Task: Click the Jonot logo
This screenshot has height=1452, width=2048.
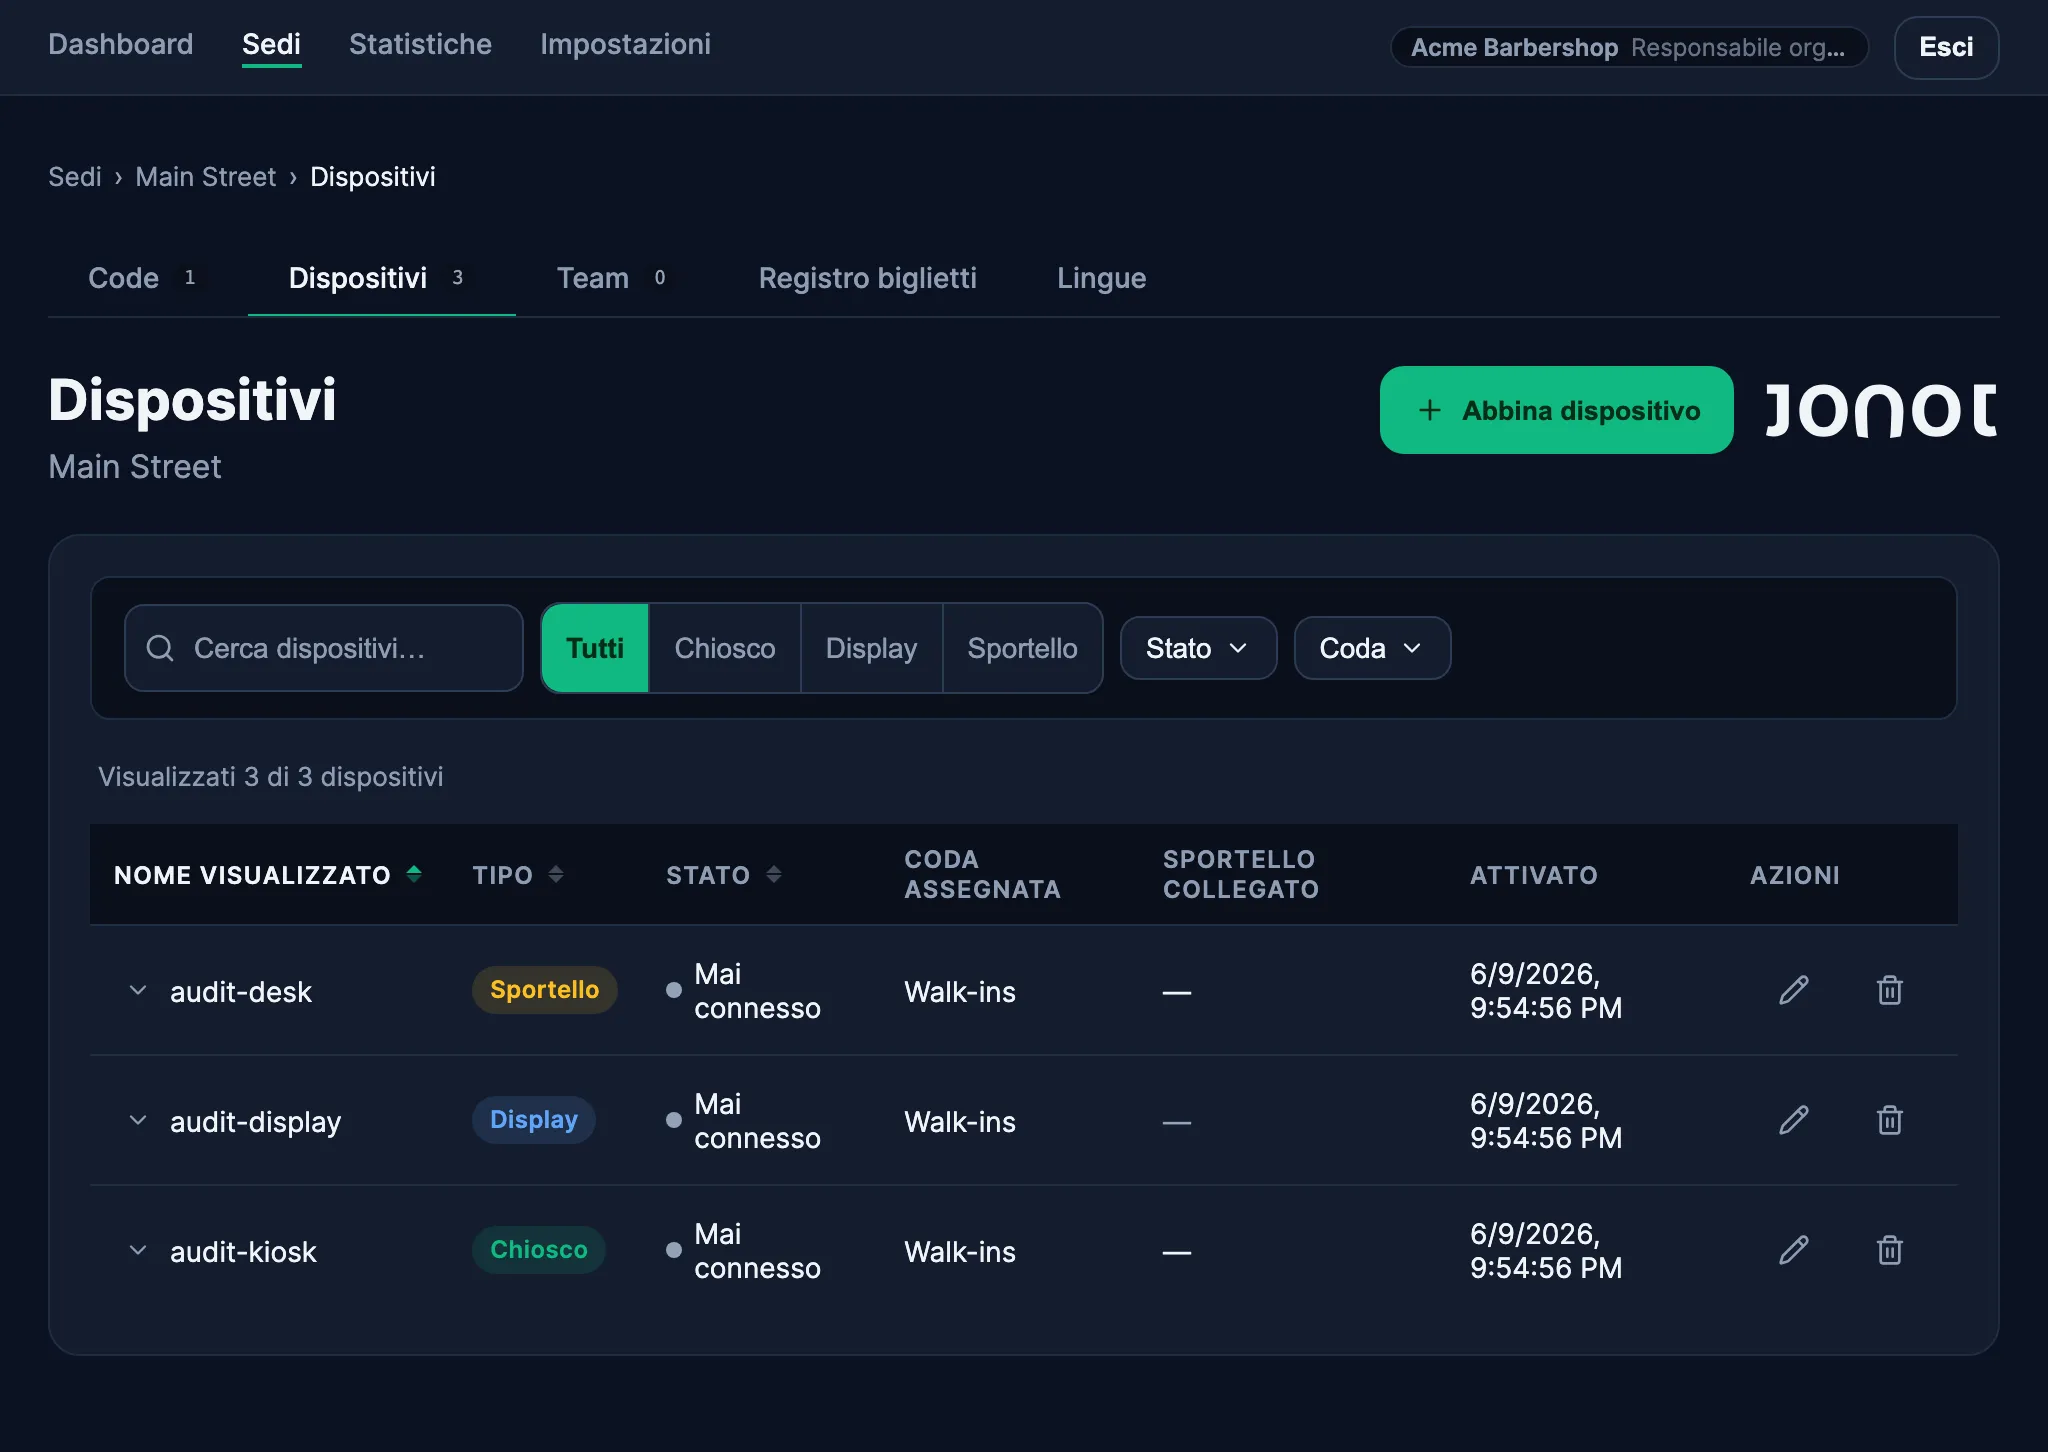Action: [1881, 410]
